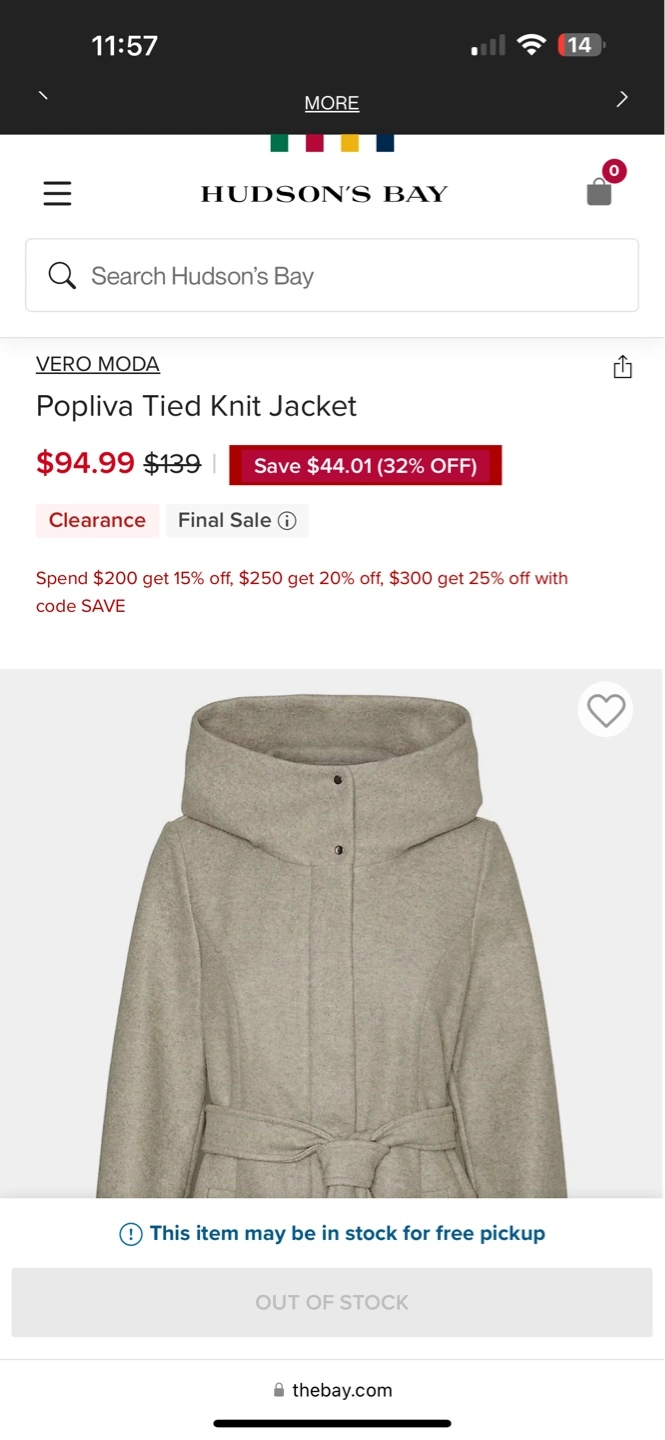Tap the Save $44.01 discount badge
Screen dimensions: 665x1440
click(365, 465)
